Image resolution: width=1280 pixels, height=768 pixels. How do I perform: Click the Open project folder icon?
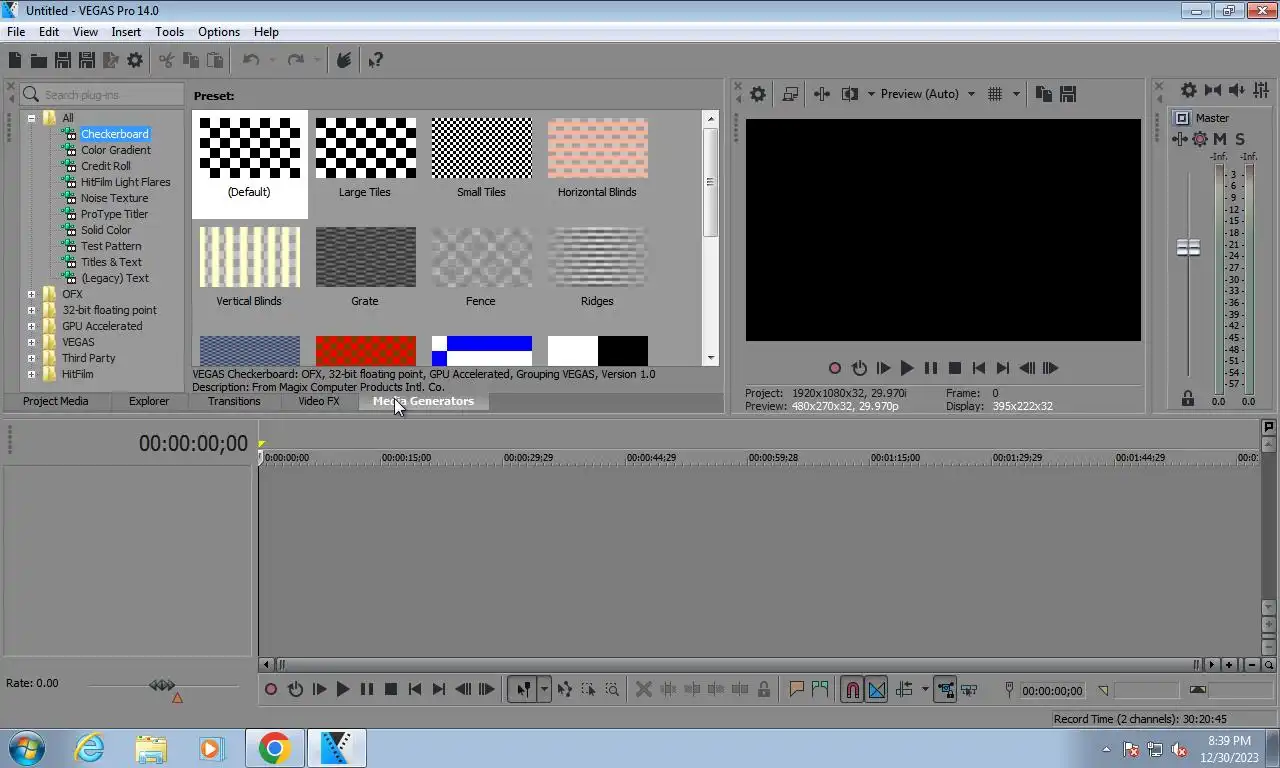38,61
